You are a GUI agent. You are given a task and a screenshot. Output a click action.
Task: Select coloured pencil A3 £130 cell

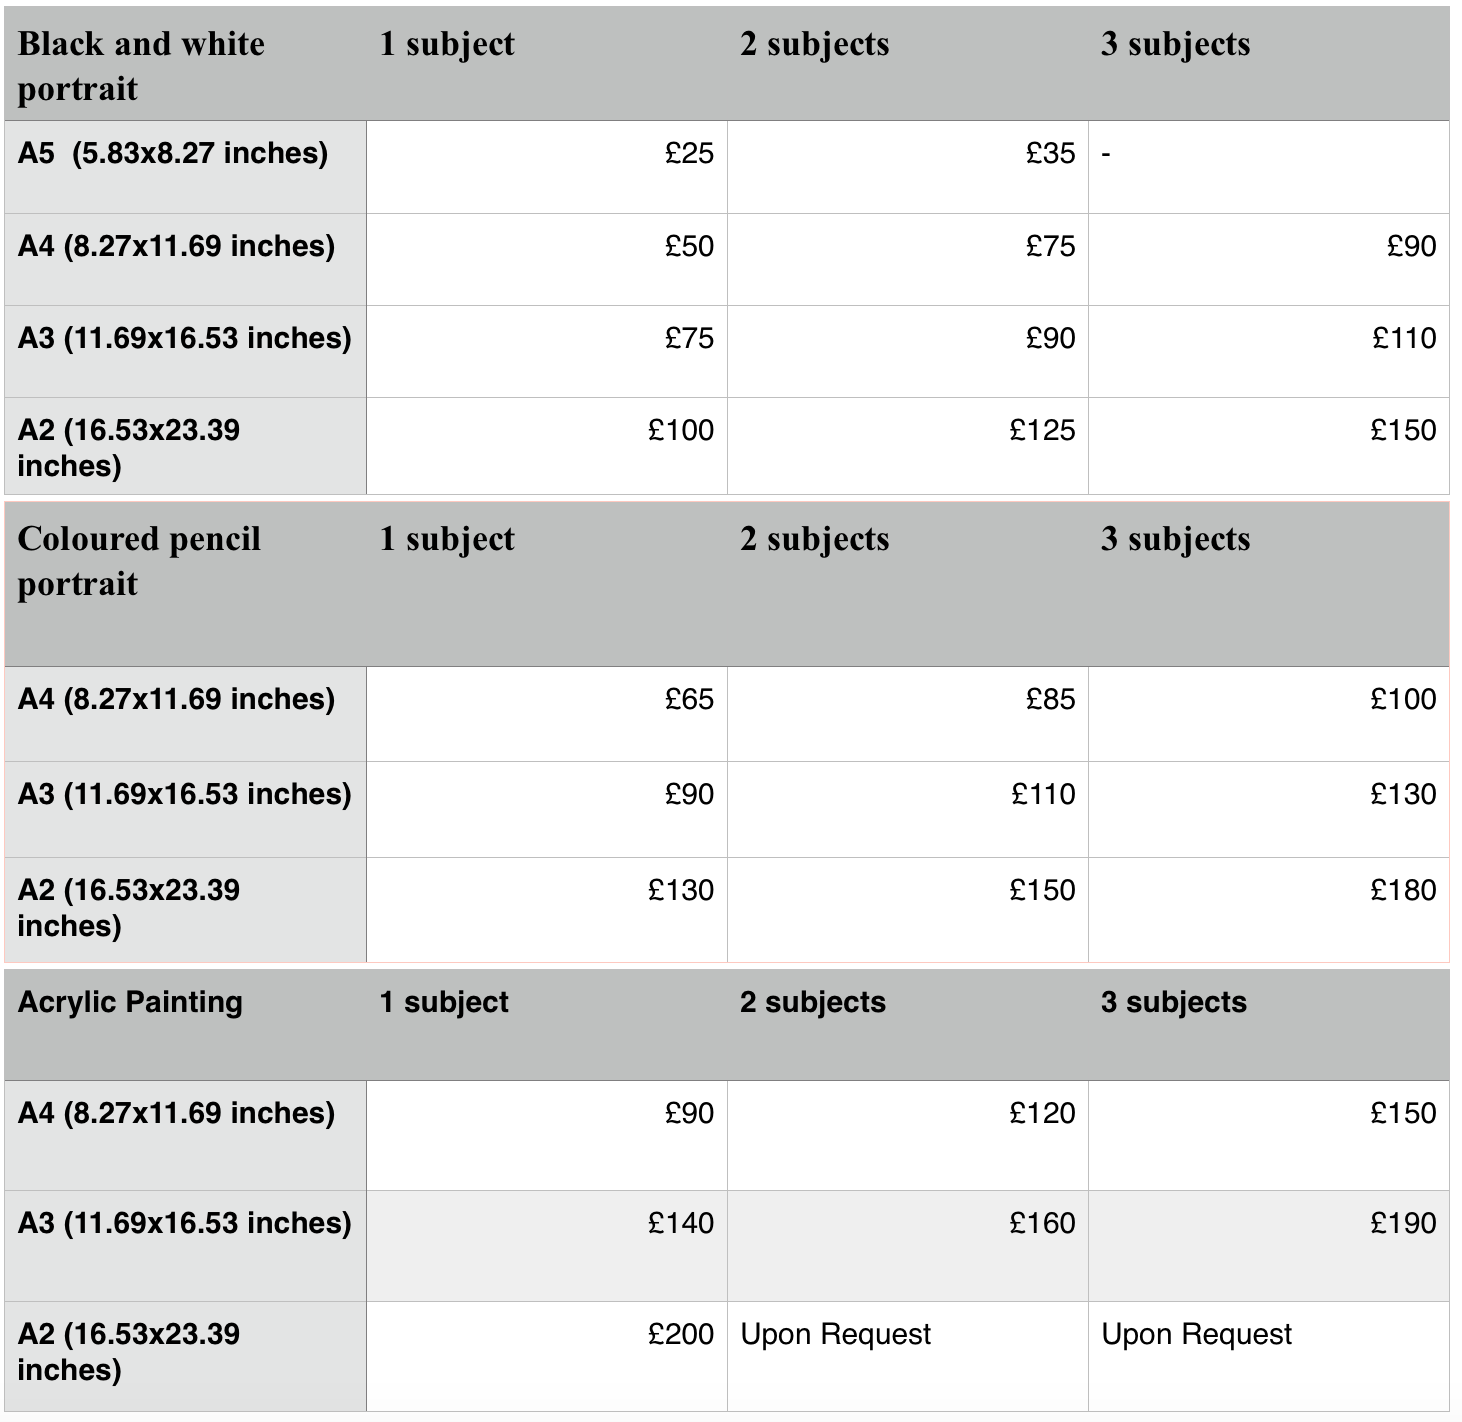1403,794
